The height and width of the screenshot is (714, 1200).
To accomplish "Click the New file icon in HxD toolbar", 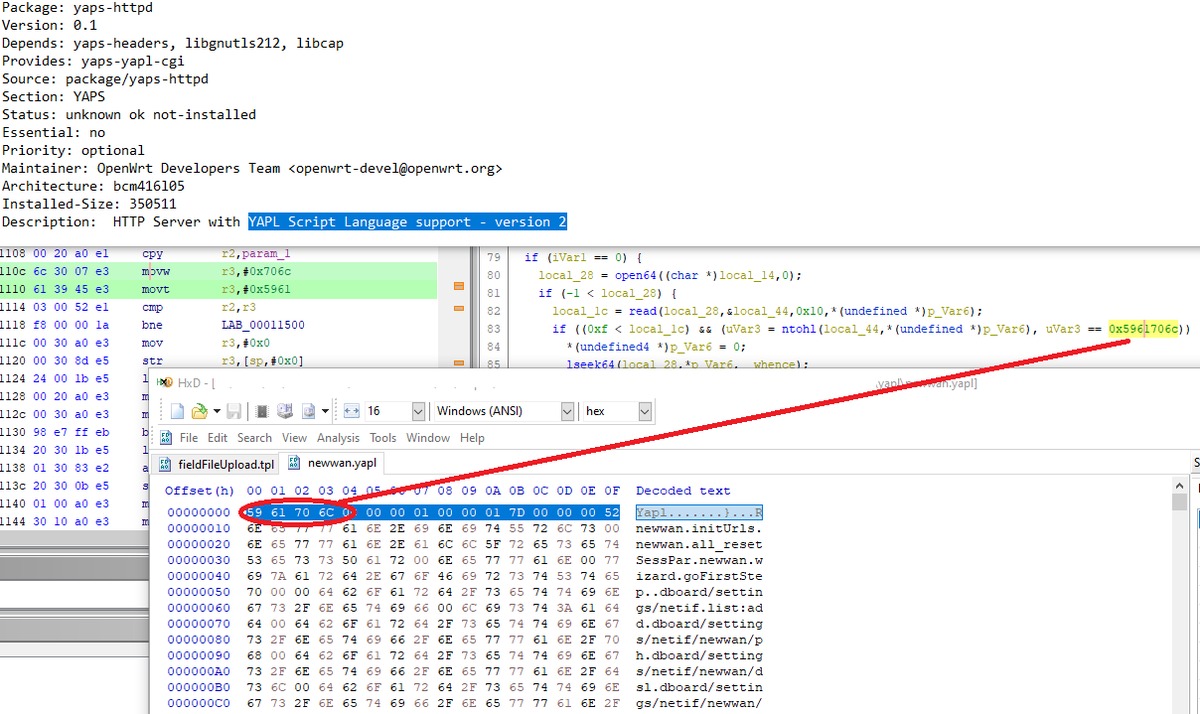I will pyautogui.click(x=178, y=411).
